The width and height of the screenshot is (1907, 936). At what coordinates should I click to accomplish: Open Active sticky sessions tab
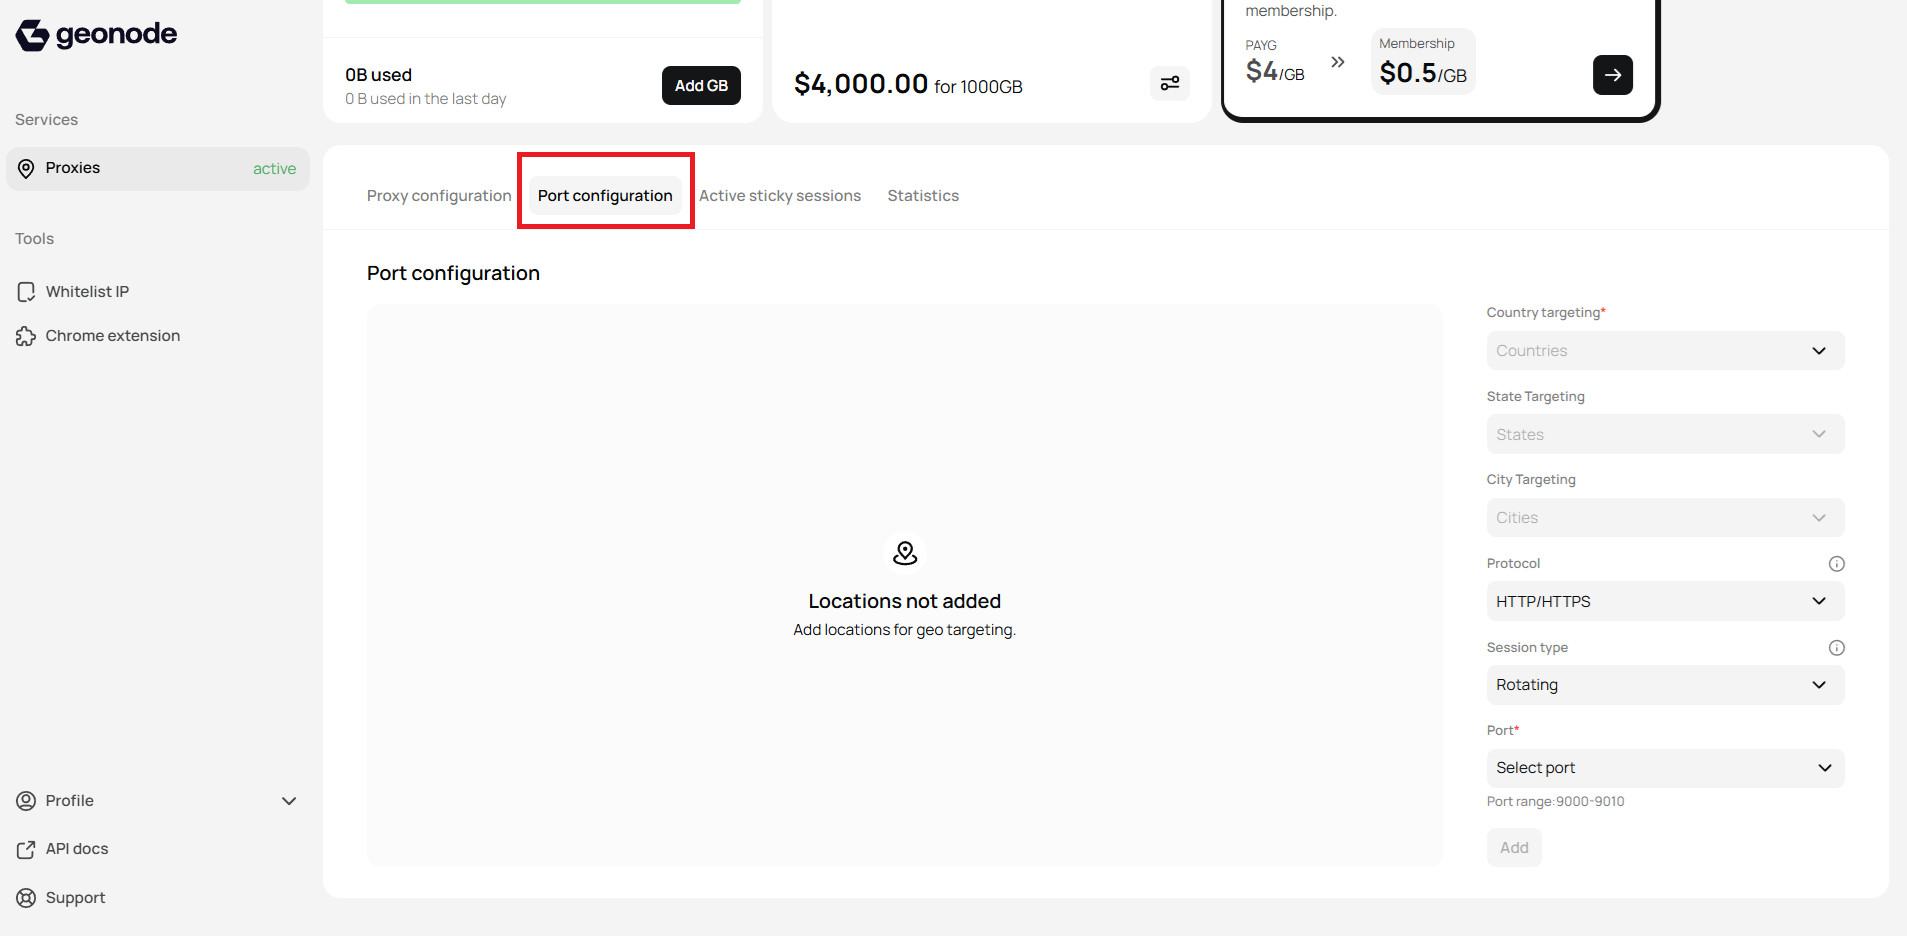coord(780,196)
